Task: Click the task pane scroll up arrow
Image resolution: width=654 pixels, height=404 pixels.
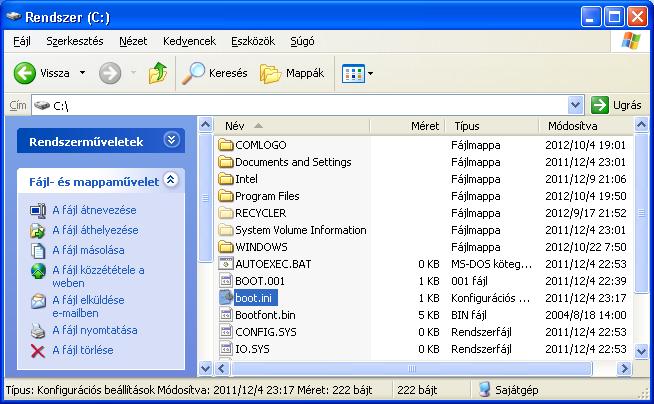Action: 205,125
